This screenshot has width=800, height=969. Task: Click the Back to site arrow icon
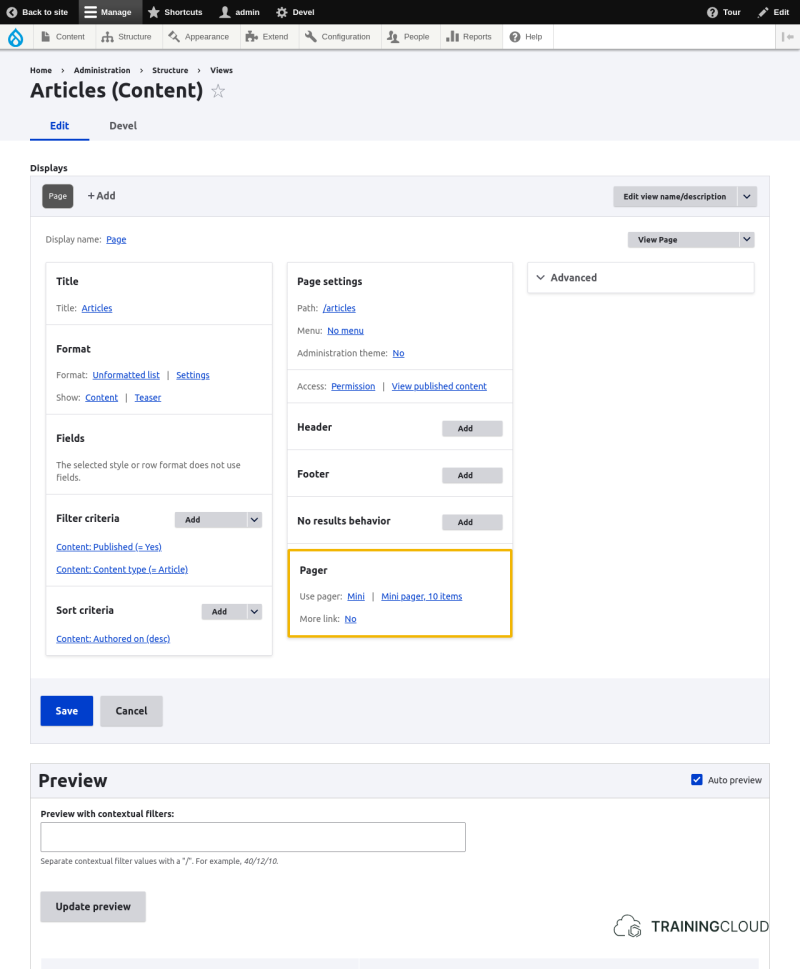coord(12,12)
